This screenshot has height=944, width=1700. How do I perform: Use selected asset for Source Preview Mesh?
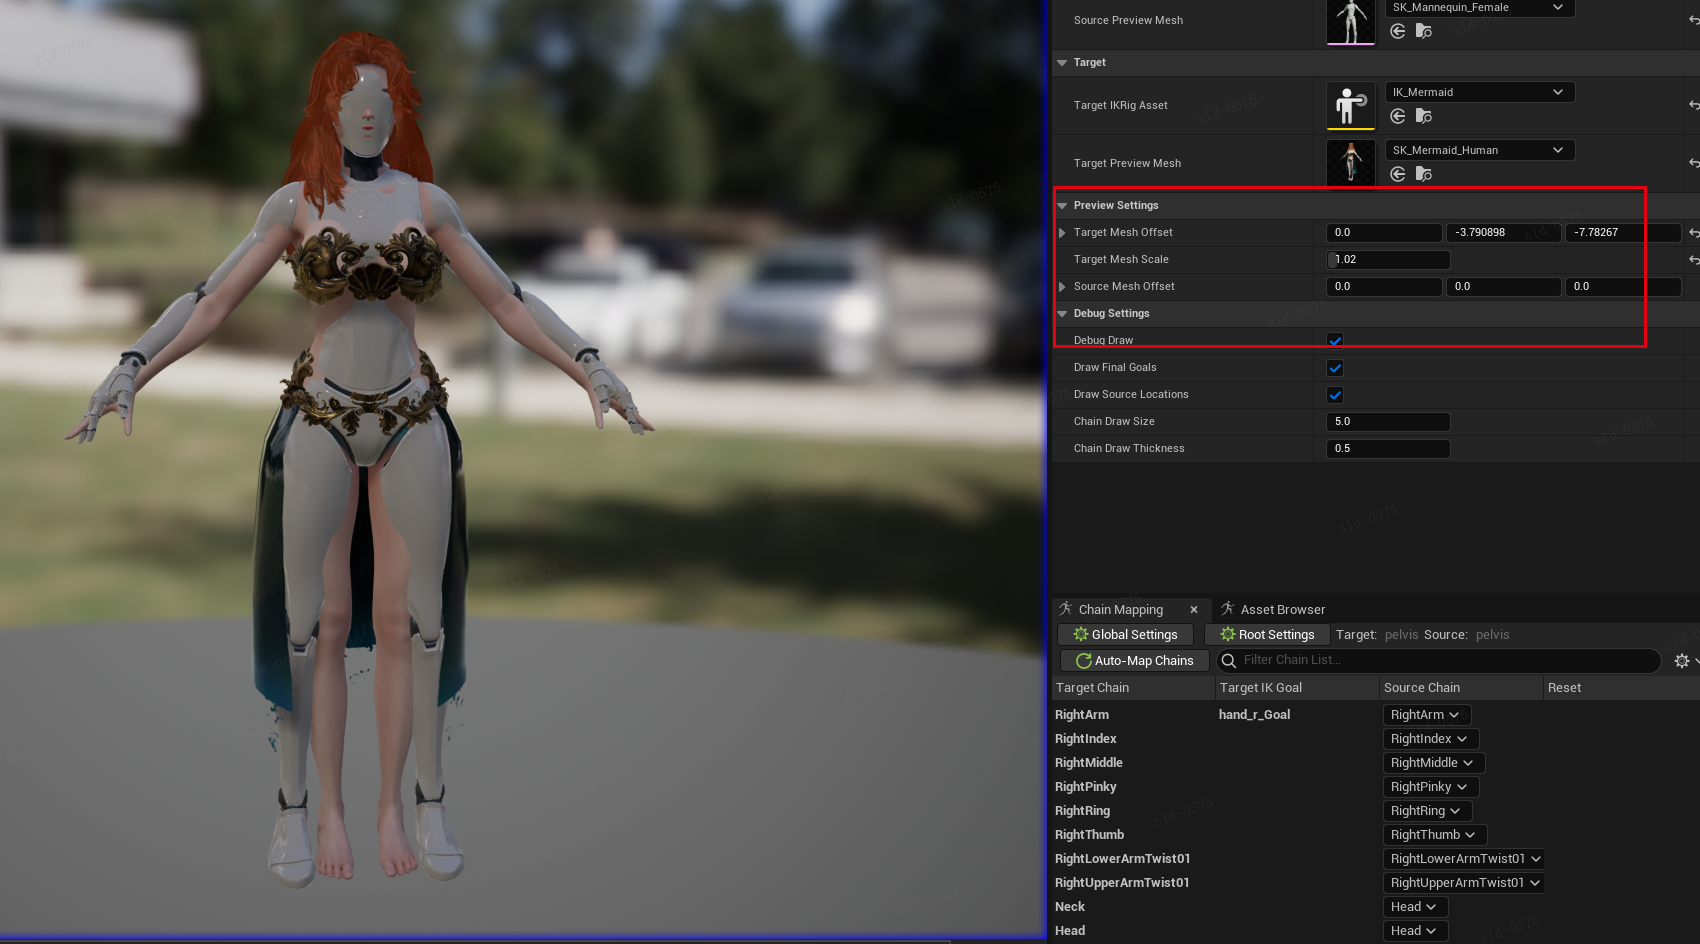(1398, 31)
